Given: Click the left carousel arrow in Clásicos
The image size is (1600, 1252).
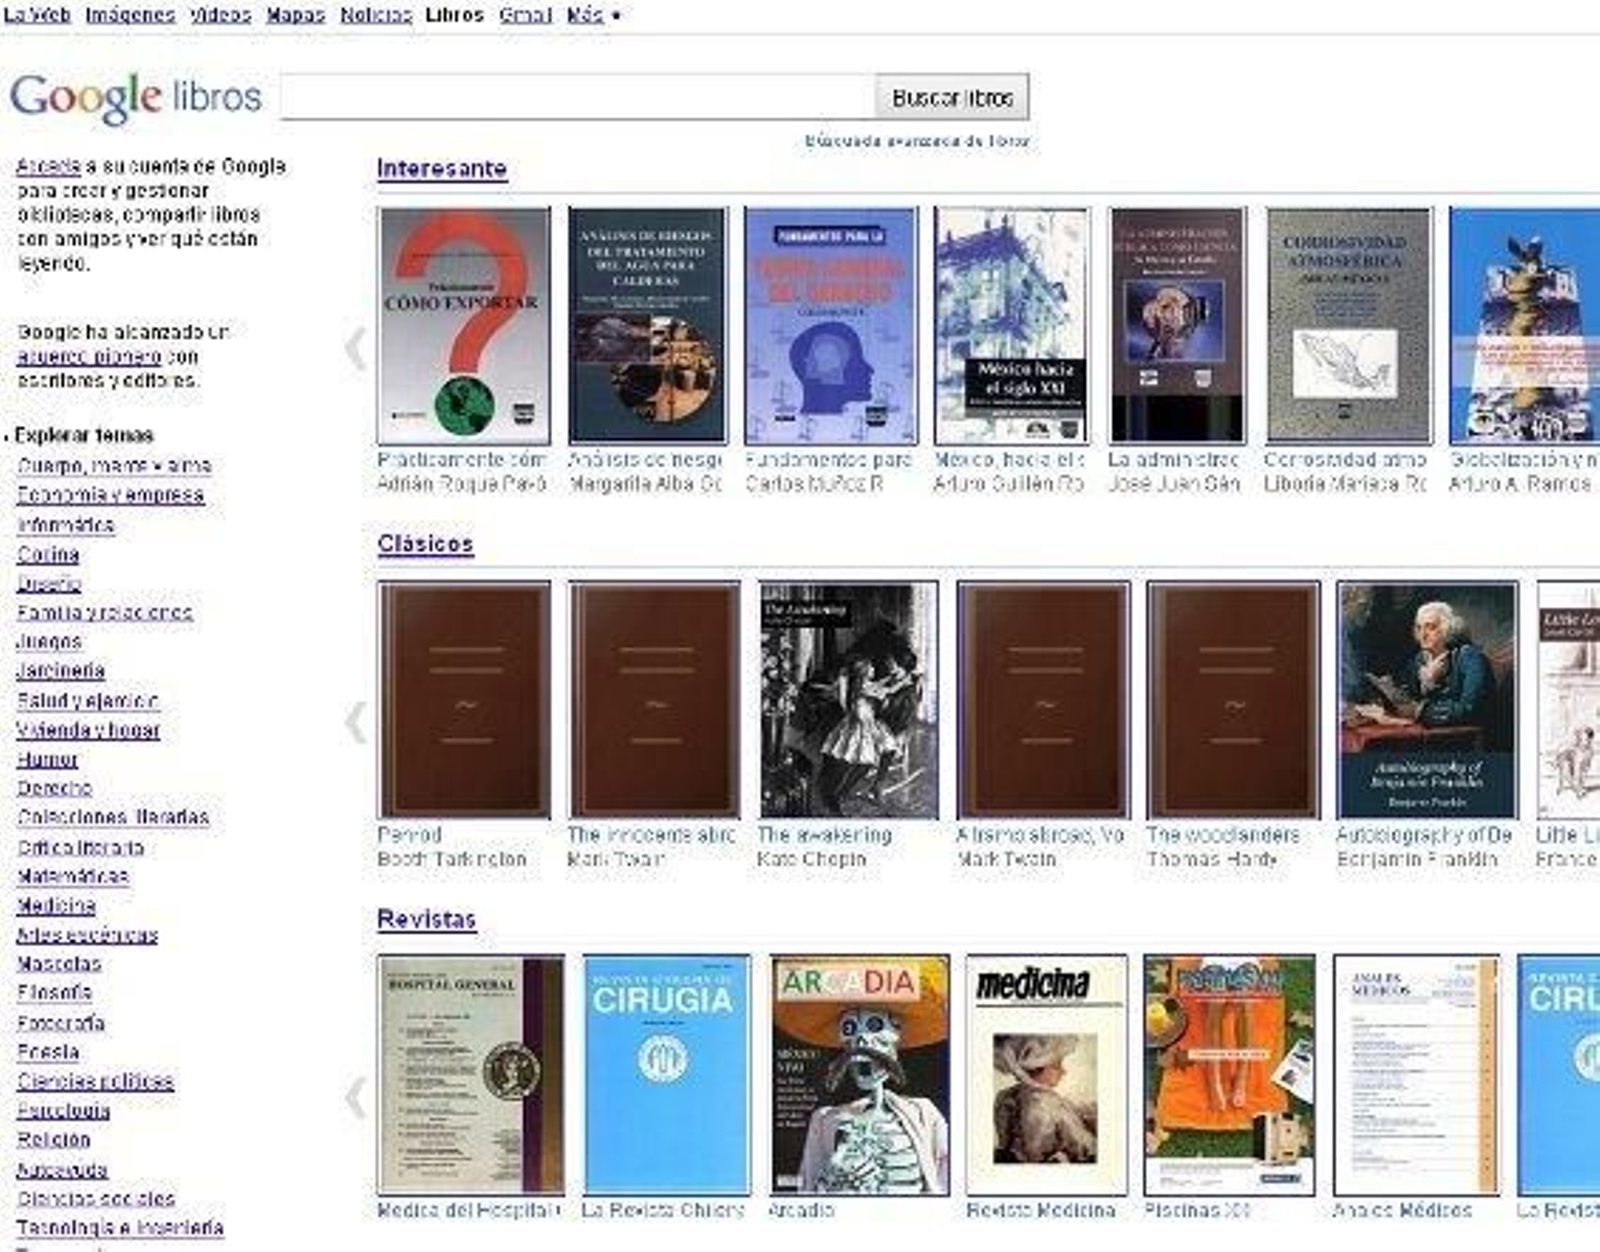Looking at the screenshot, I should 356,718.
